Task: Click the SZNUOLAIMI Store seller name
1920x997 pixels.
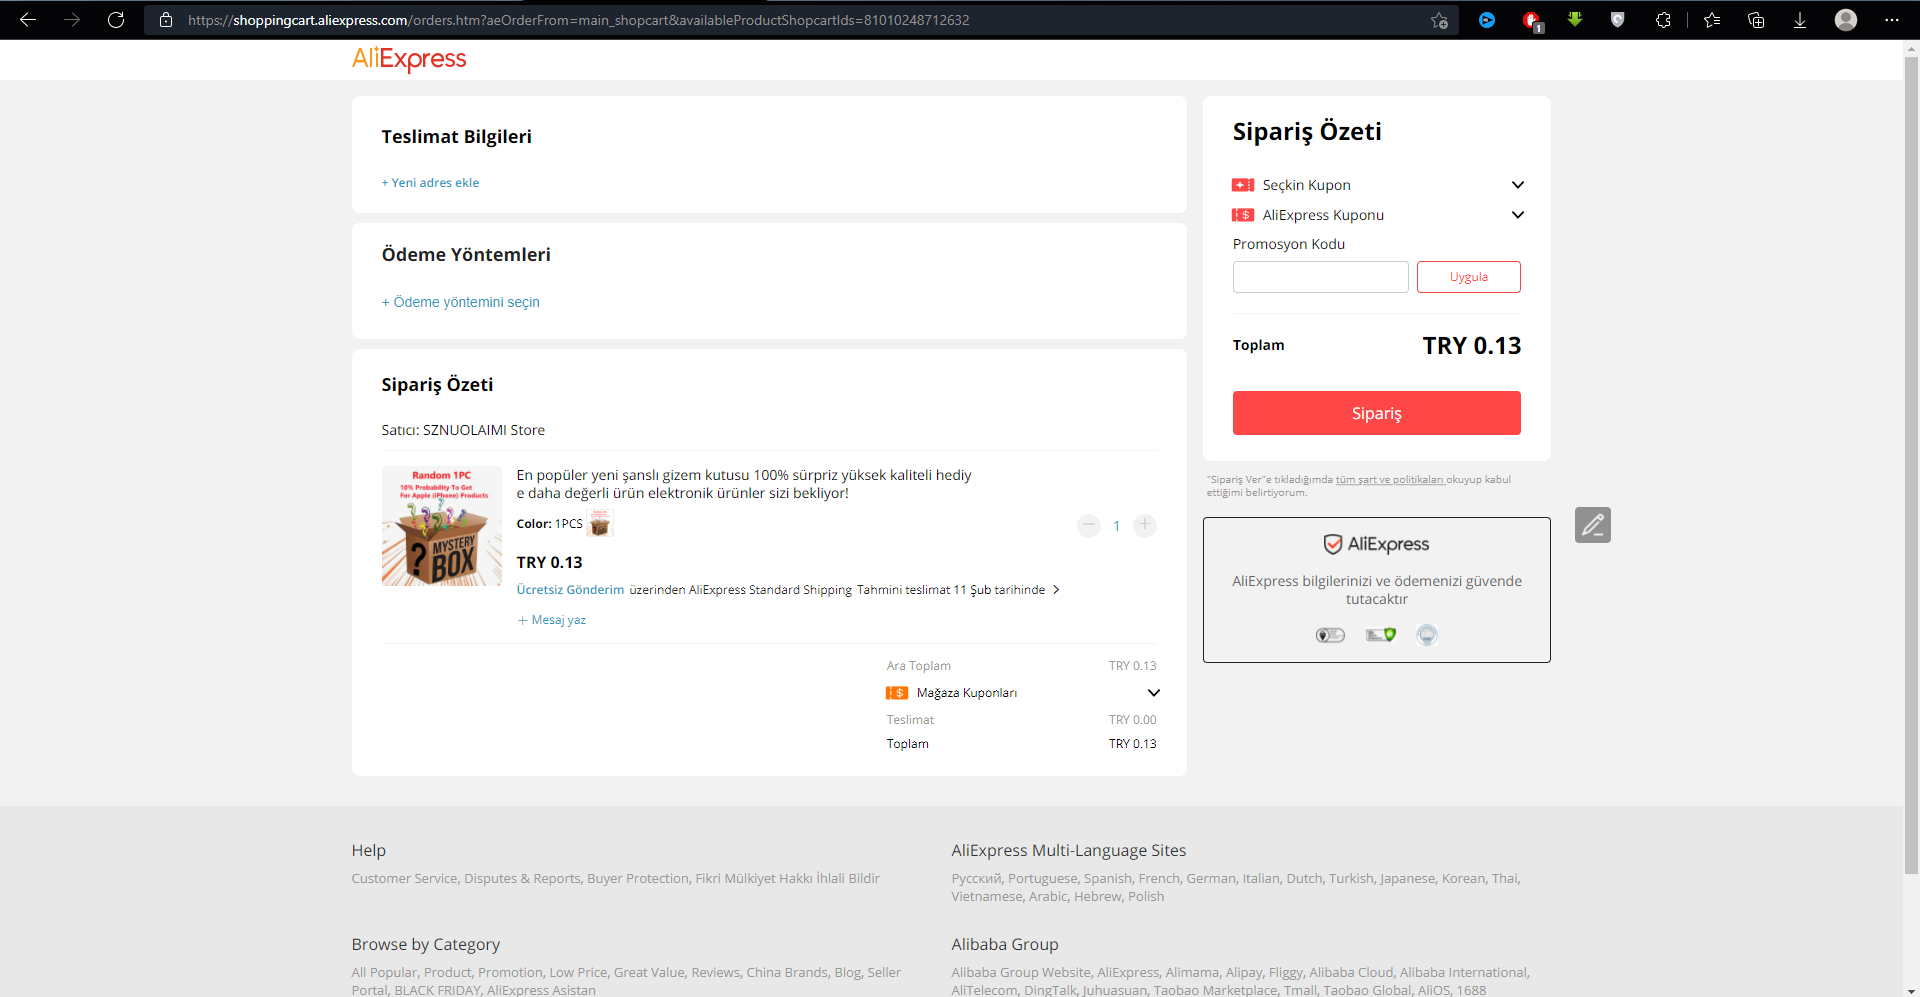Action: pyautogui.click(x=484, y=430)
